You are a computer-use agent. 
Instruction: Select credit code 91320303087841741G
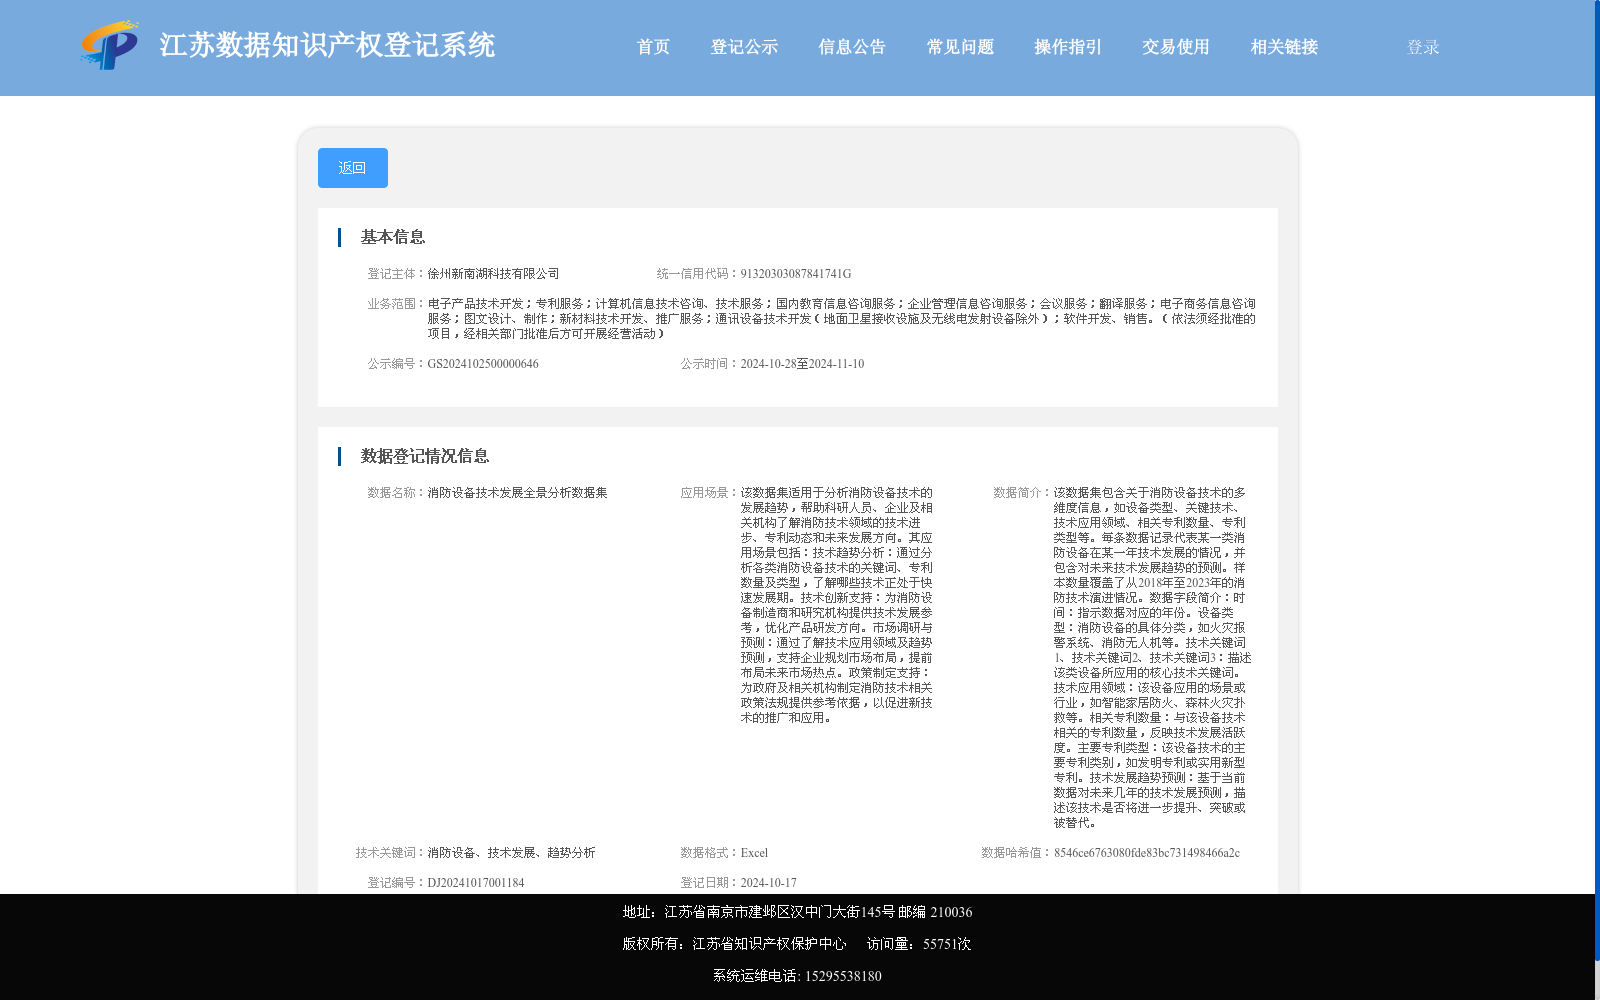coord(796,274)
